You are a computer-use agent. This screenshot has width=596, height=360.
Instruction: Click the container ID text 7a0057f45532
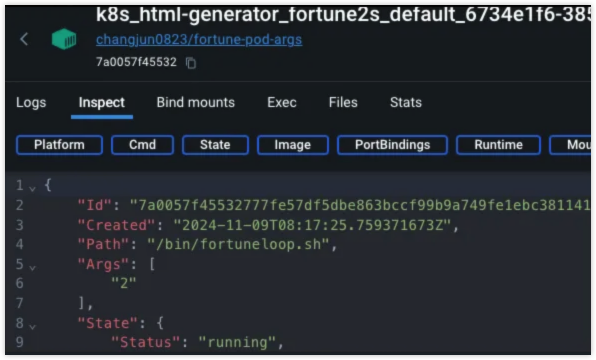pos(136,62)
